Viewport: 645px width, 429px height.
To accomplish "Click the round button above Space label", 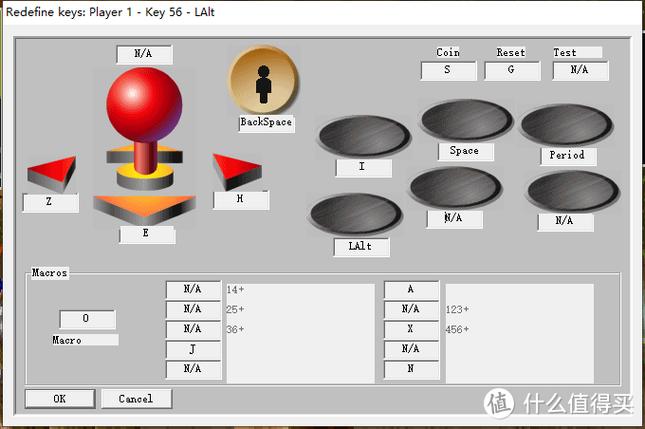I will (464, 120).
